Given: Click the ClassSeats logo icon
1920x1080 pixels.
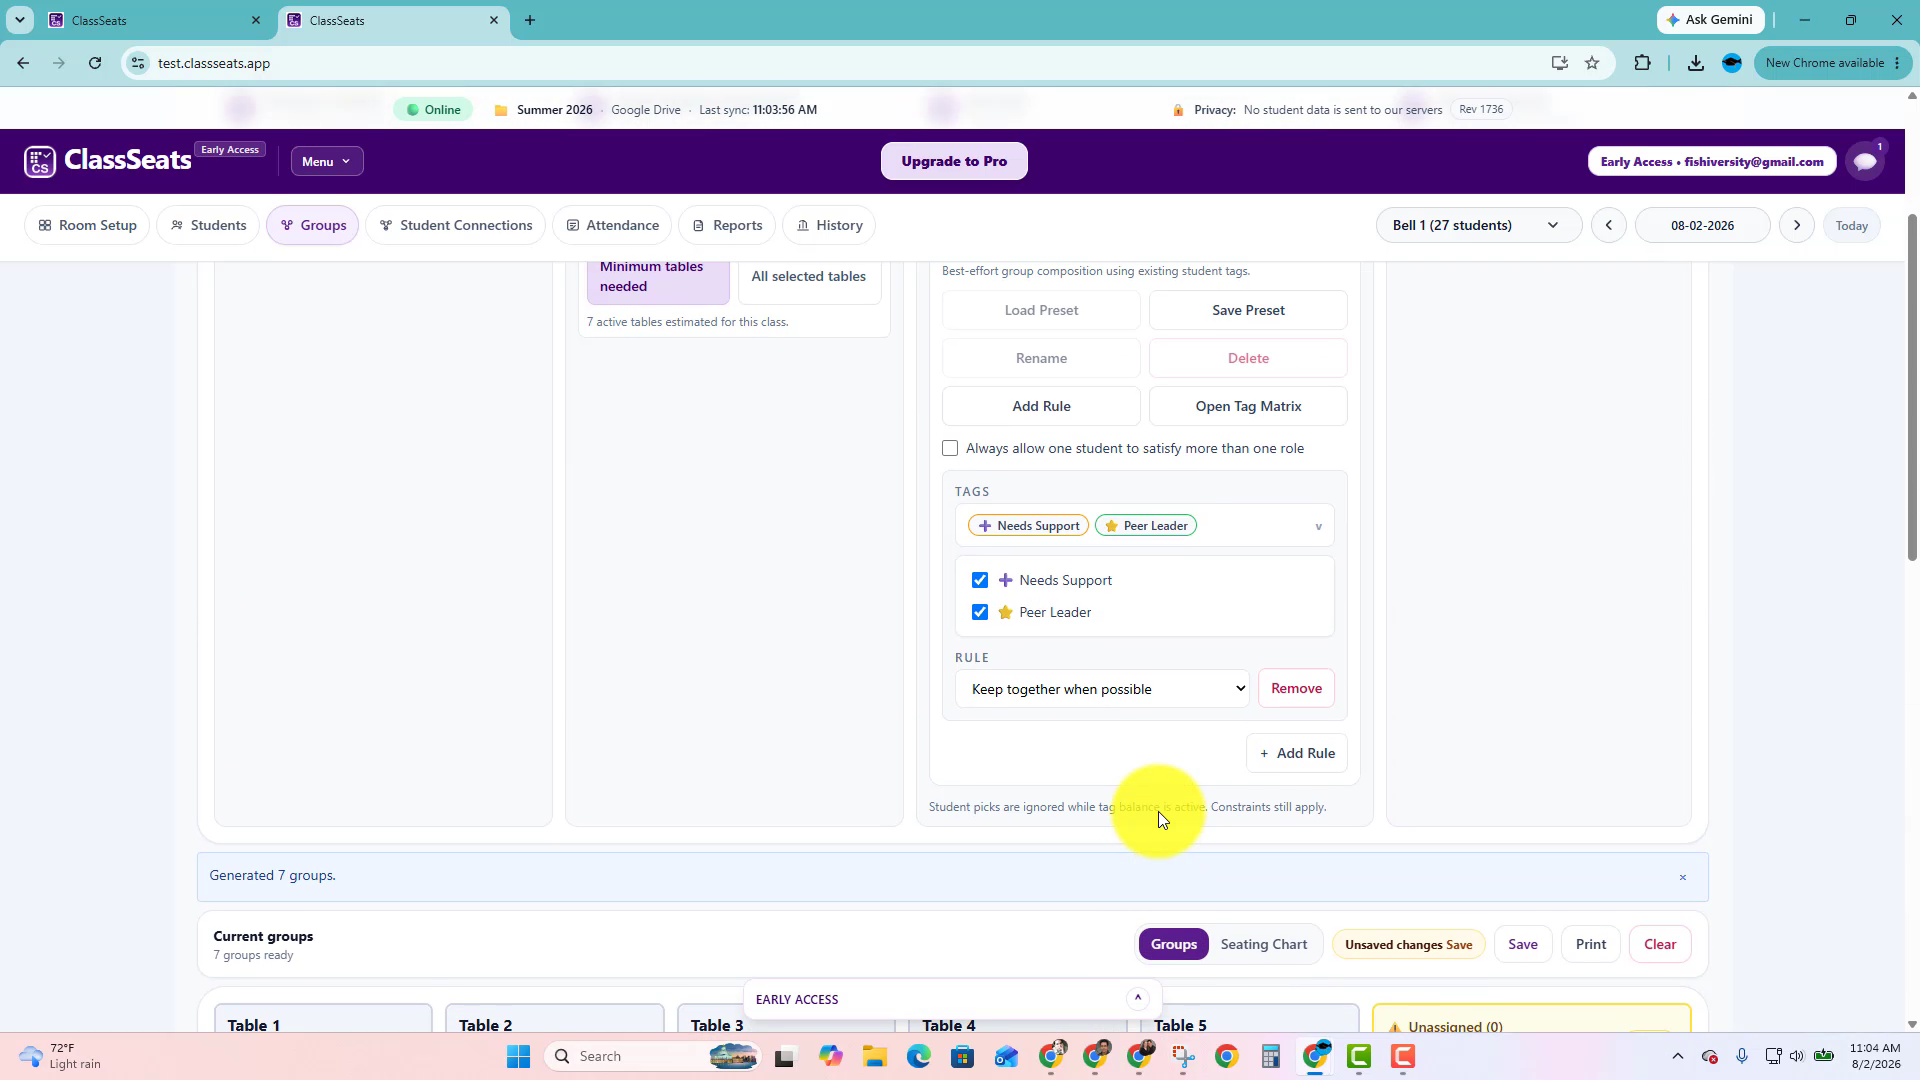Looking at the screenshot, I should pyautogui.click(x=40, y=161).
